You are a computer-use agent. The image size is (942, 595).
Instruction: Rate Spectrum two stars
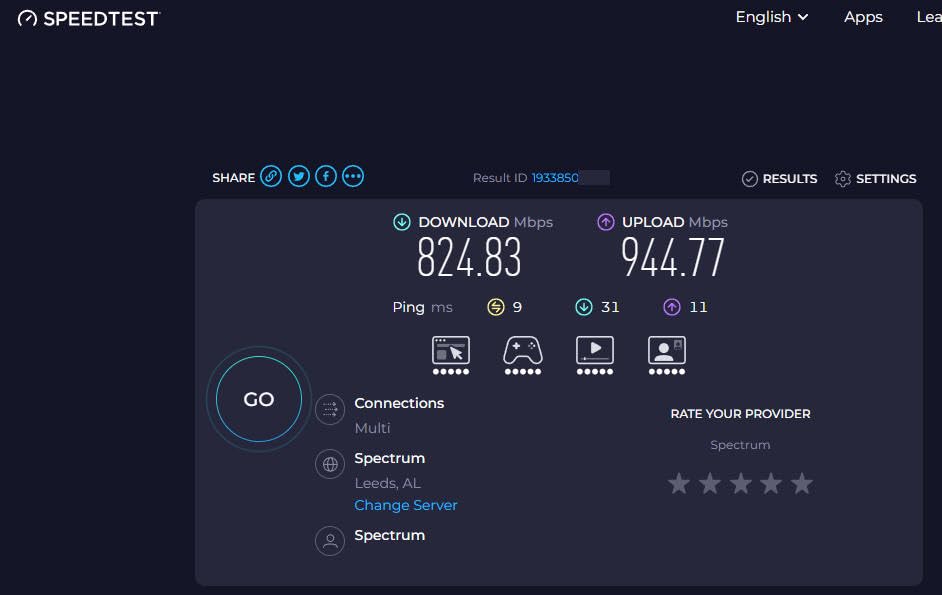(710, 483)
